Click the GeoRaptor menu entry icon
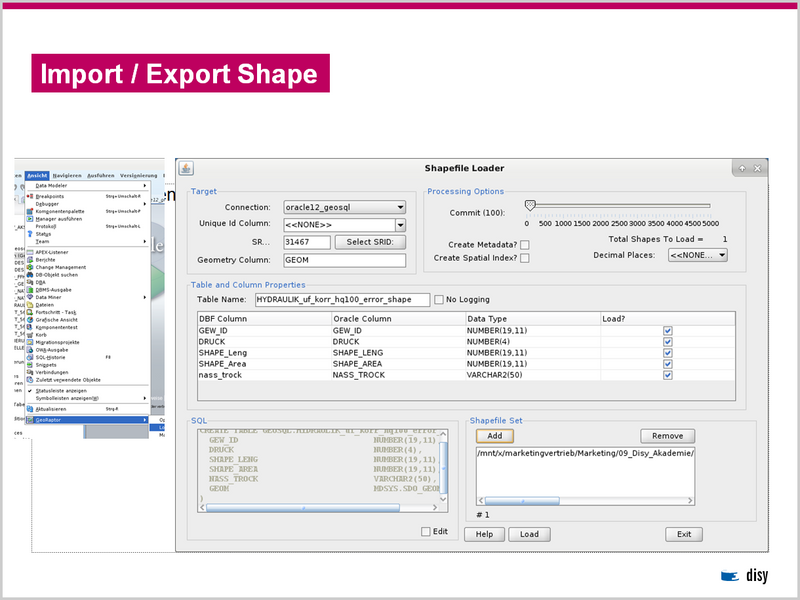Viewport: 800px width, 600px height. (30, 420)
